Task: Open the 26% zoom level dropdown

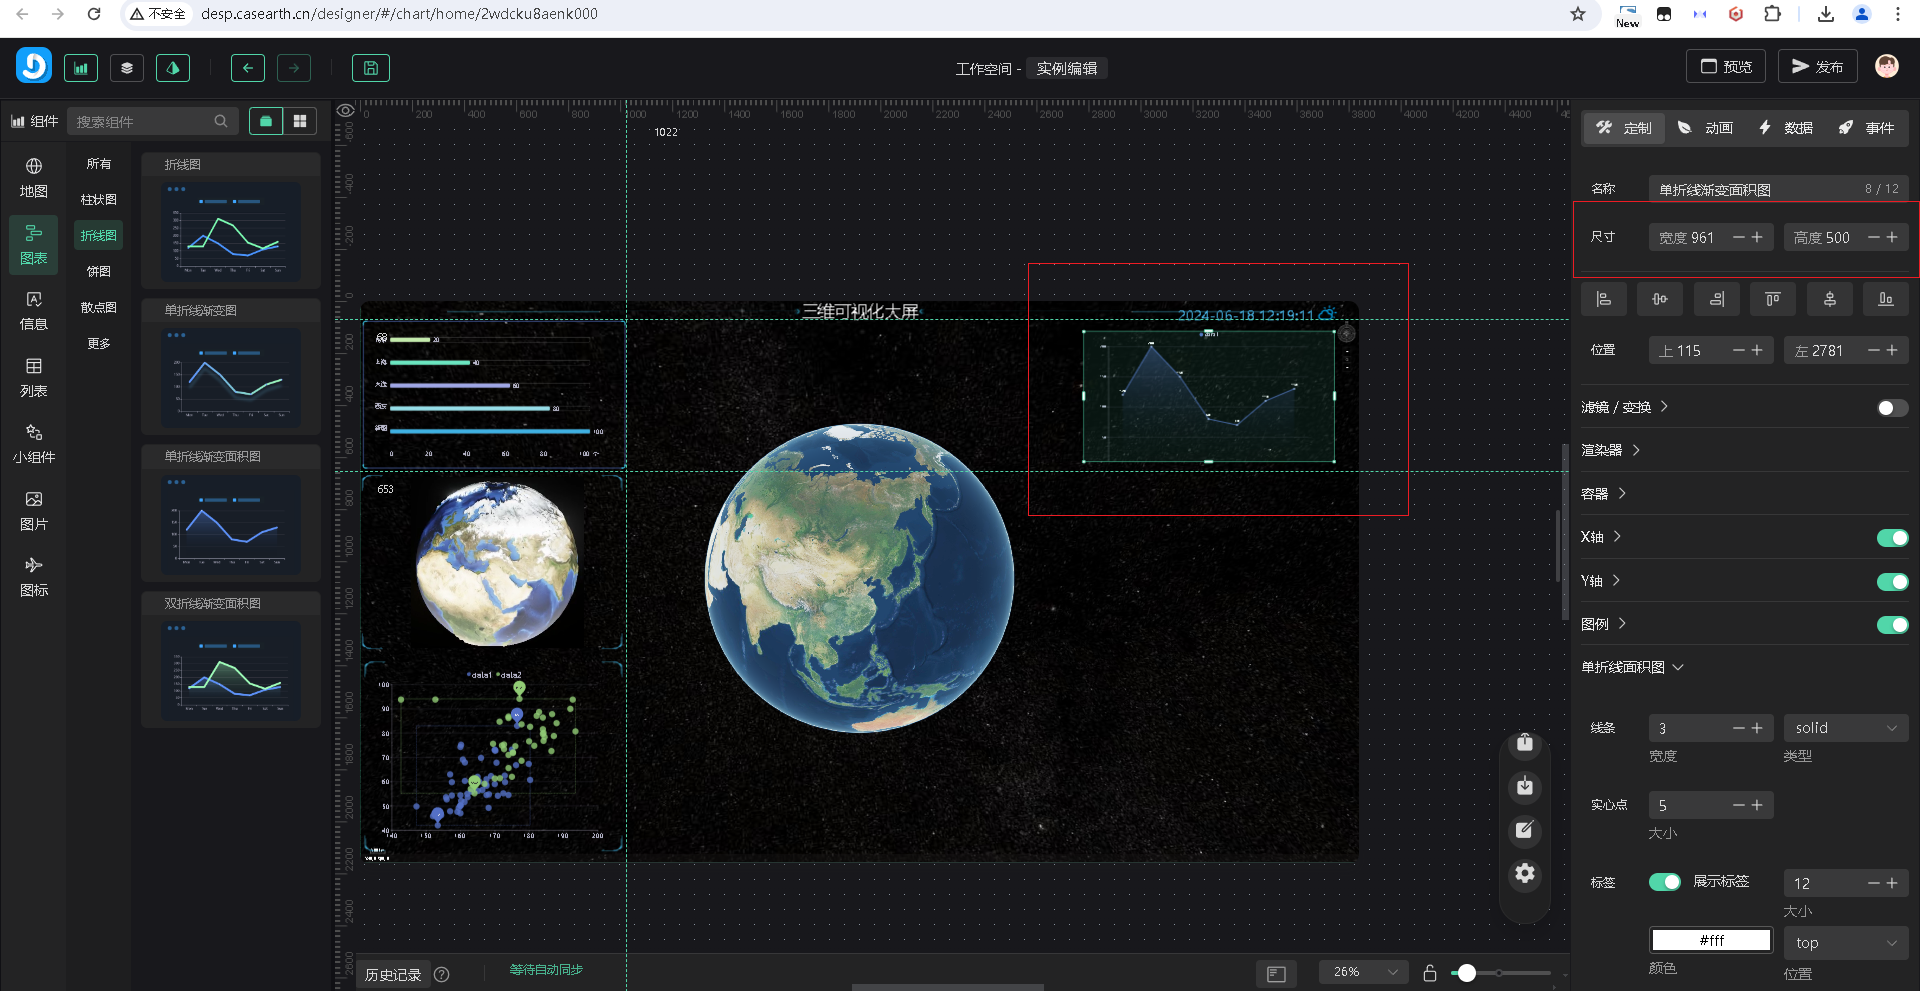Action: tap(1363, 972)
